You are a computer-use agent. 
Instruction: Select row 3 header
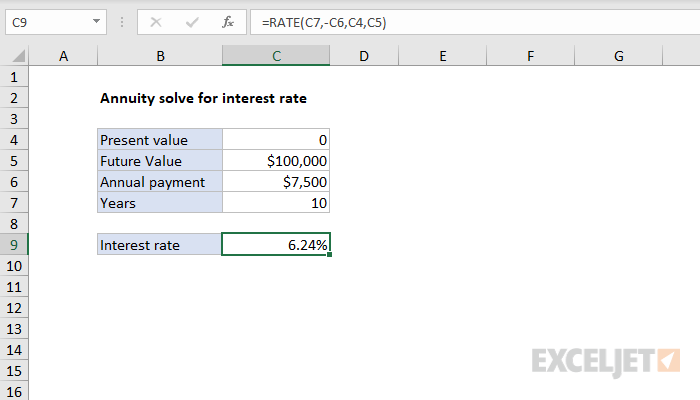pos(14,119)
